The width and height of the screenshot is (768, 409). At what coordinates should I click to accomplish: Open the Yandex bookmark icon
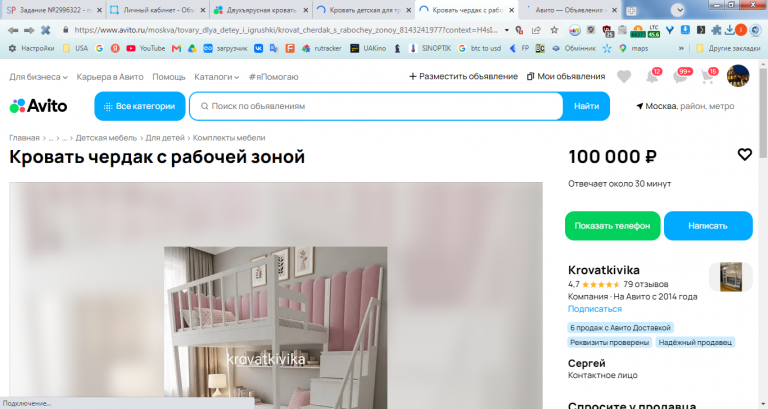point(115,48)
